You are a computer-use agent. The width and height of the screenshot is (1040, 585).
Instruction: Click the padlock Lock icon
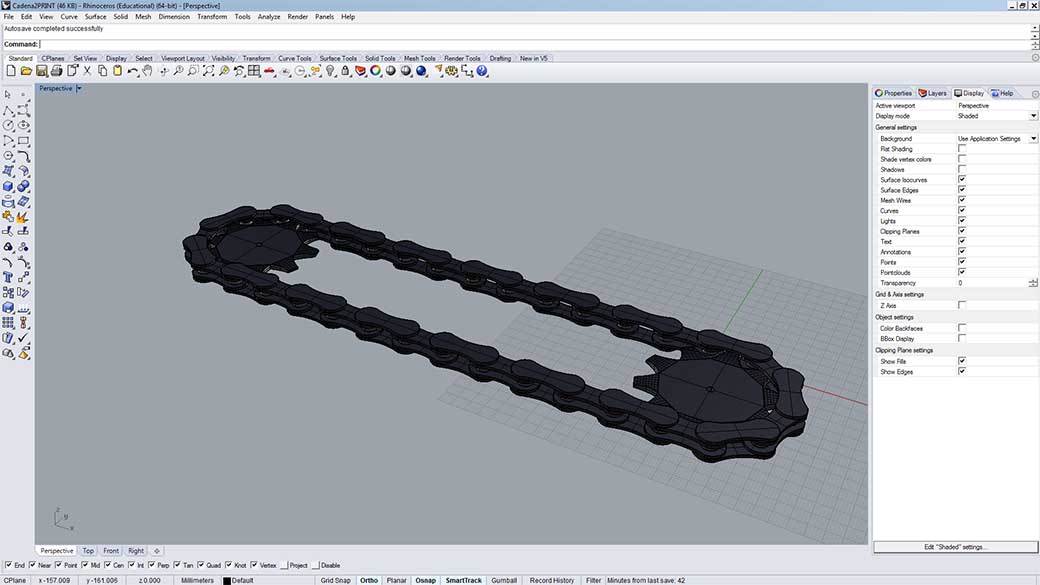(345, 71)
